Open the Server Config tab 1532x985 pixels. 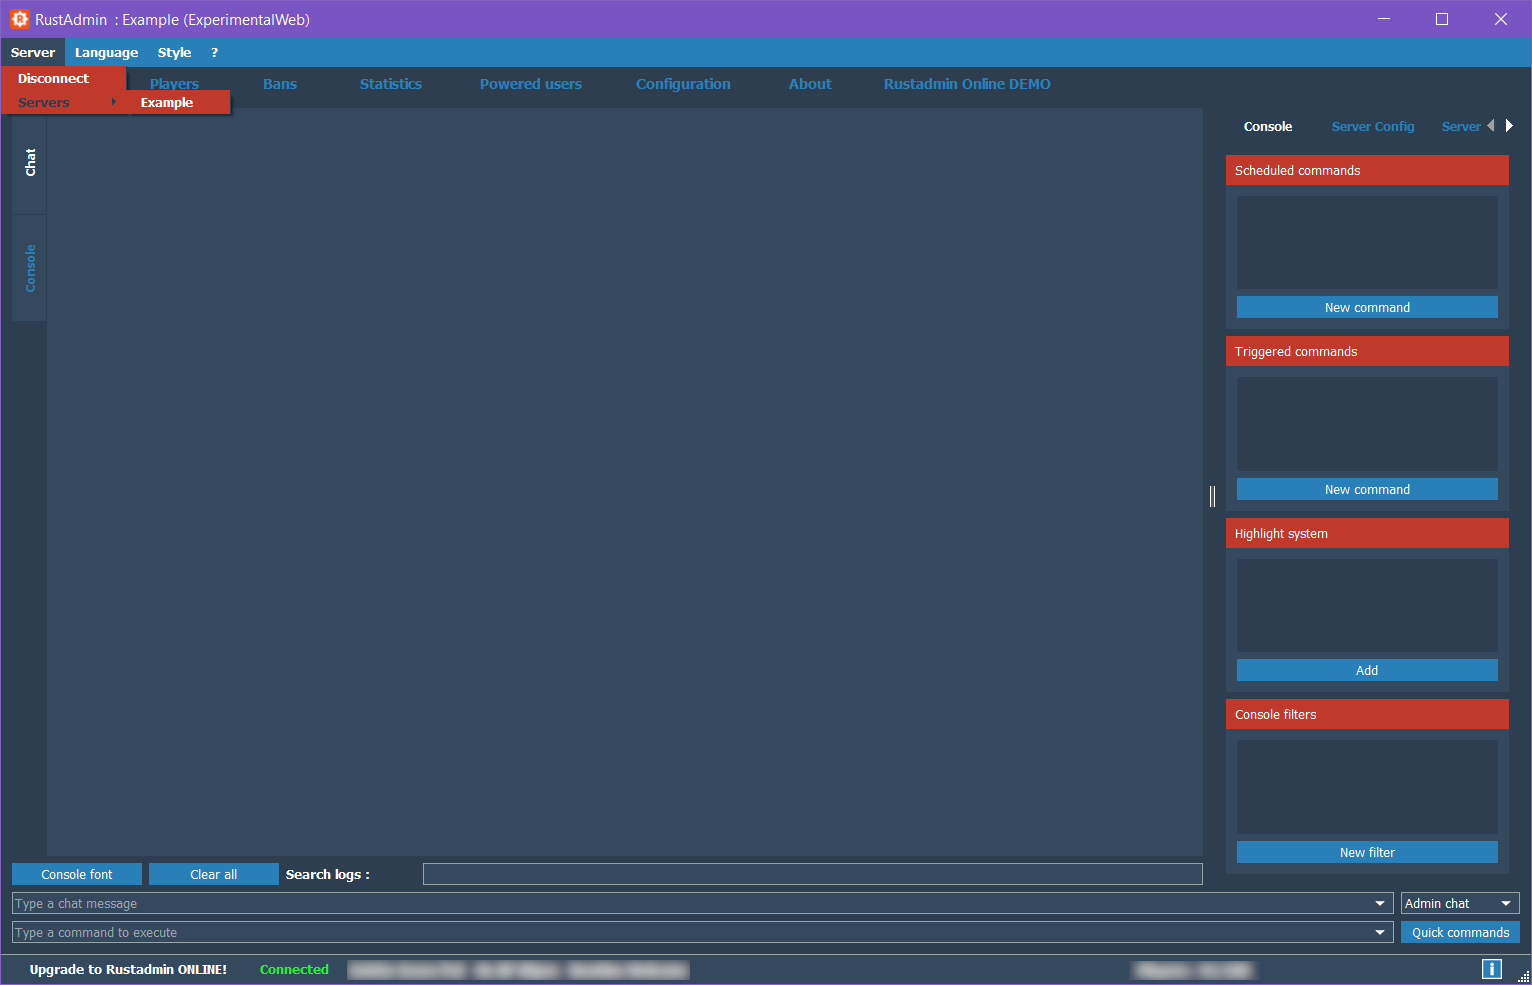[x=1372, y=127]
